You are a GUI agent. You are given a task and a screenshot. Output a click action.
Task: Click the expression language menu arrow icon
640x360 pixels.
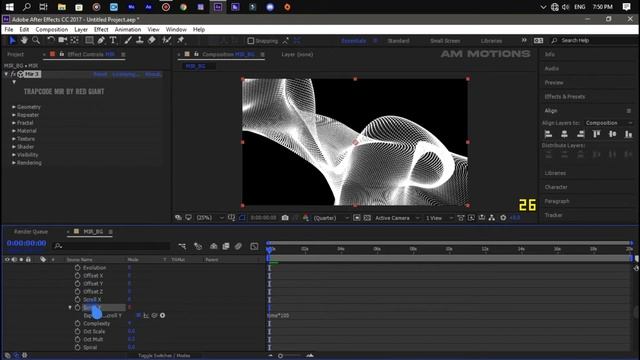click(x=162, y=316)
